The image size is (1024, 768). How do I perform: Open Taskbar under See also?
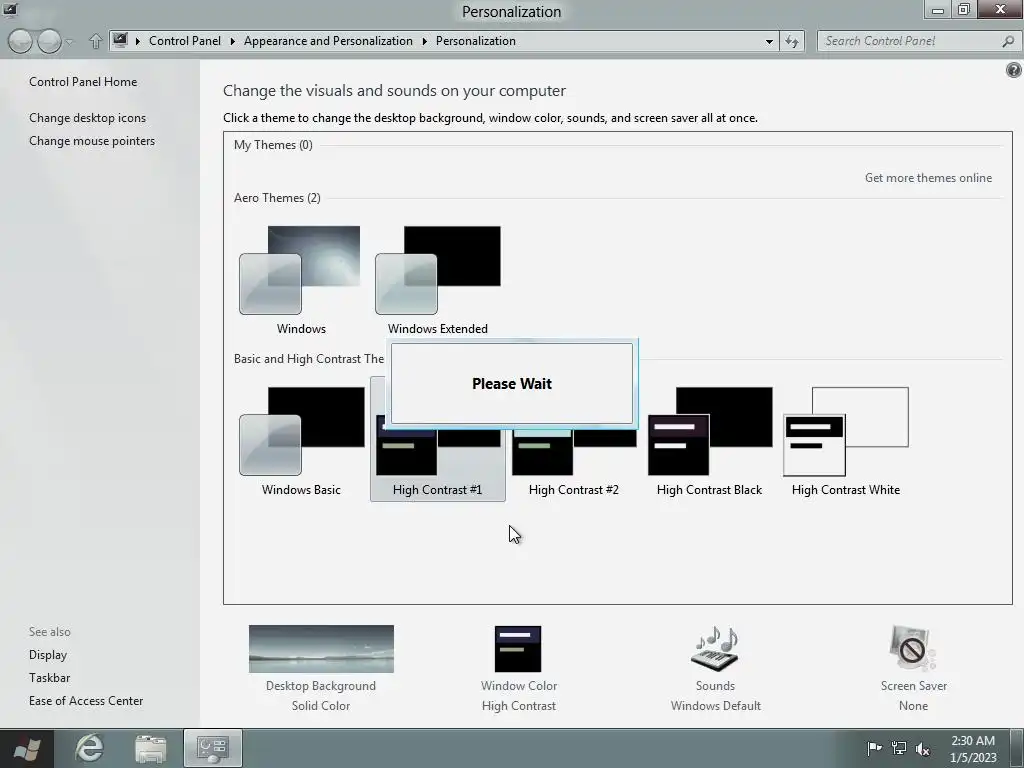coord(50,677)
